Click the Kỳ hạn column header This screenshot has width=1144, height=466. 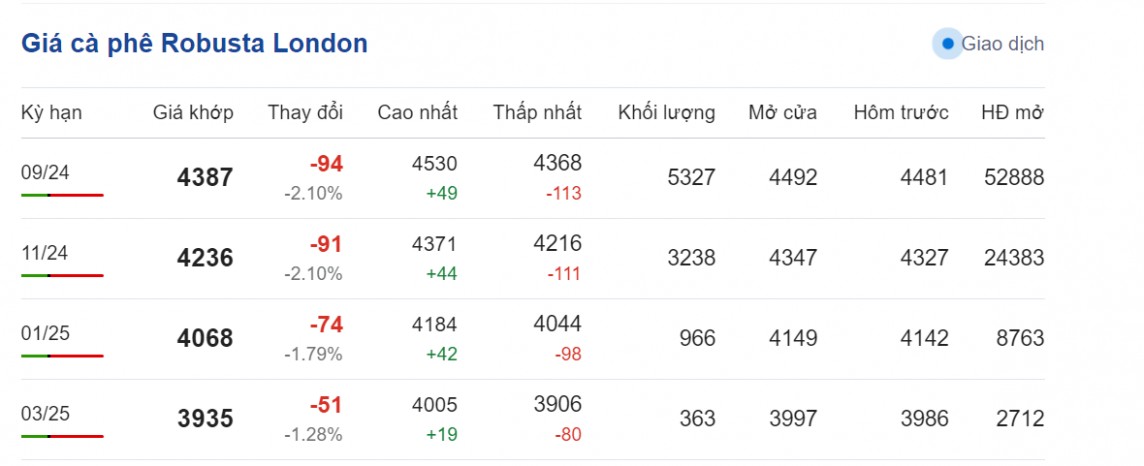click(x=52, y=112)
